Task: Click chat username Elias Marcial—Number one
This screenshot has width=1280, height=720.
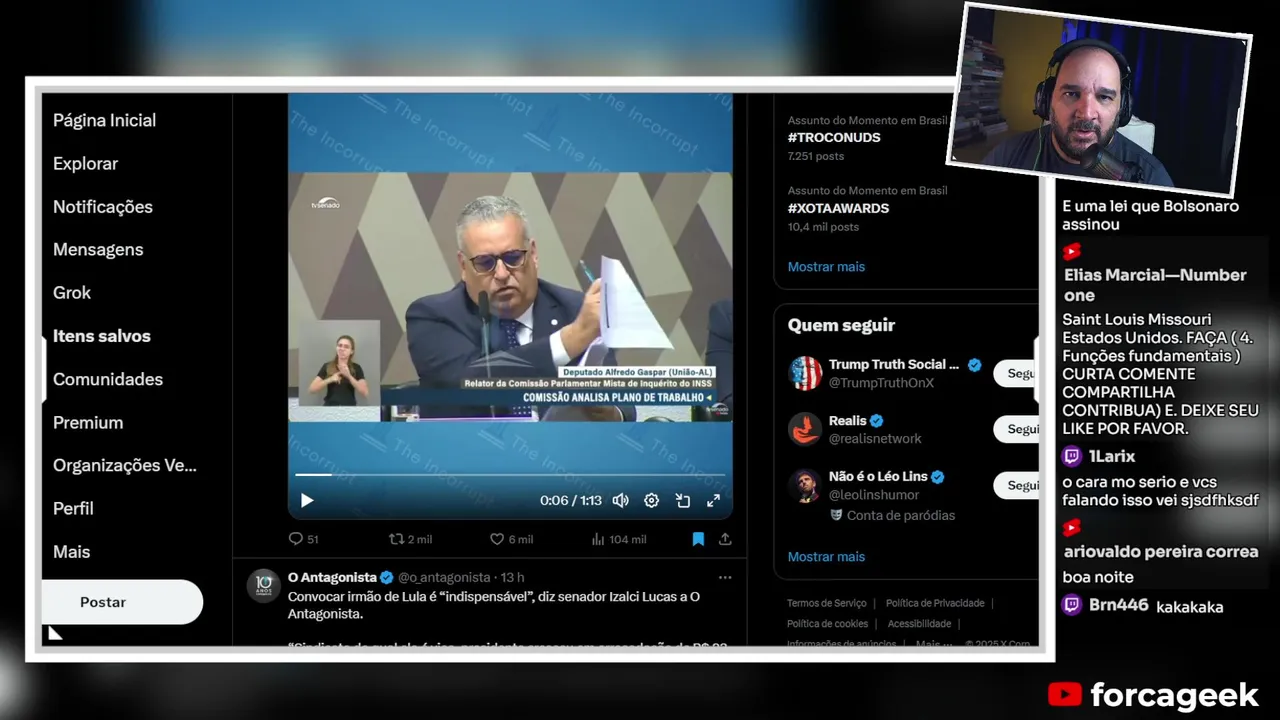Action: click(1155, 285)
